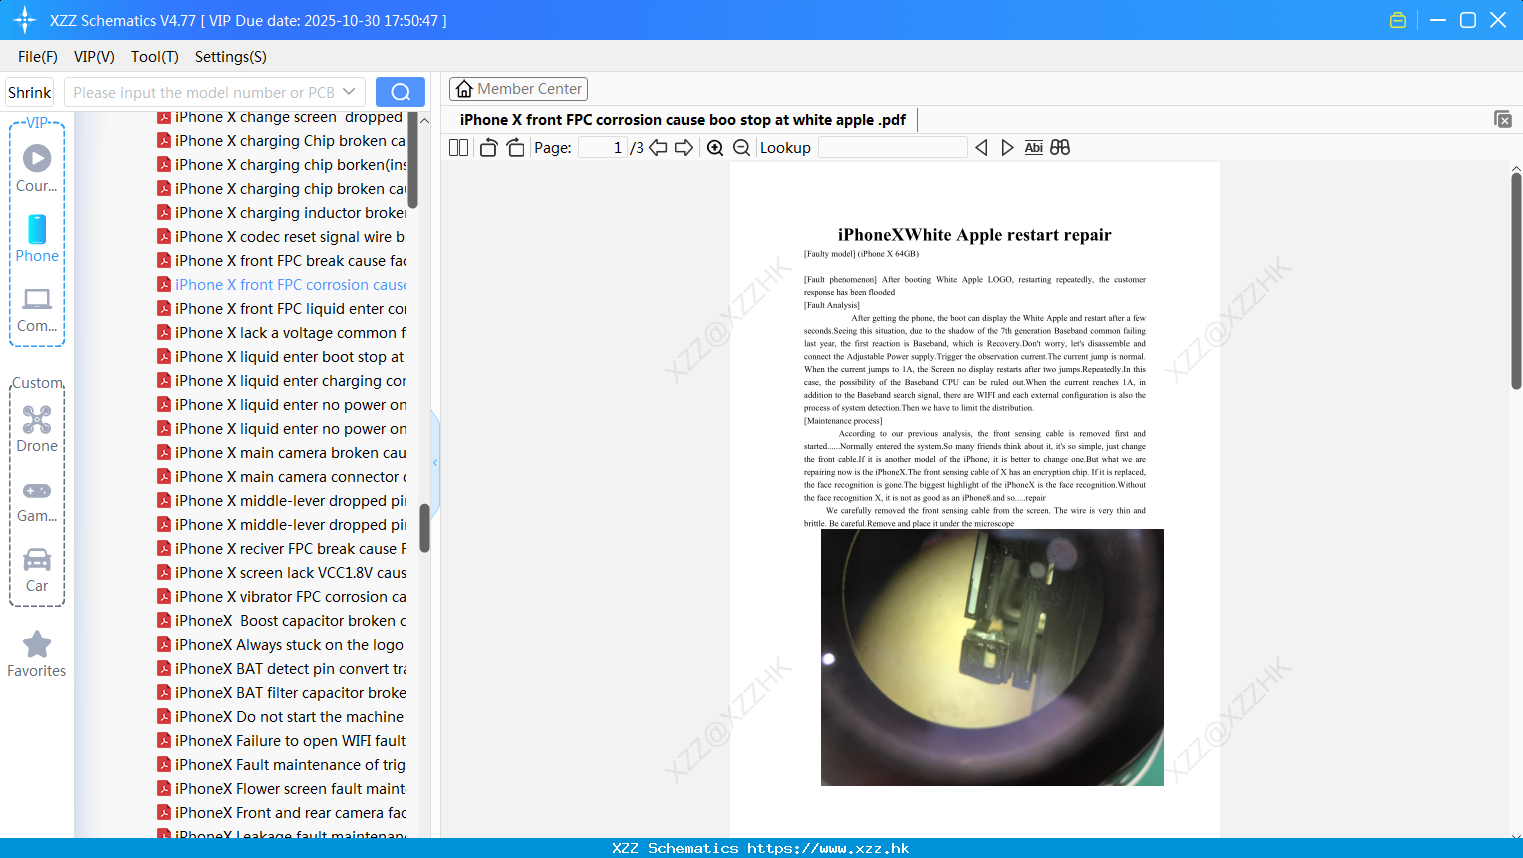Screen dimensions: 1523x858
Task: Open 'iPhone X vibrator FPC corrosion' file
Action: pyautogui.click(x=281, y=597)
